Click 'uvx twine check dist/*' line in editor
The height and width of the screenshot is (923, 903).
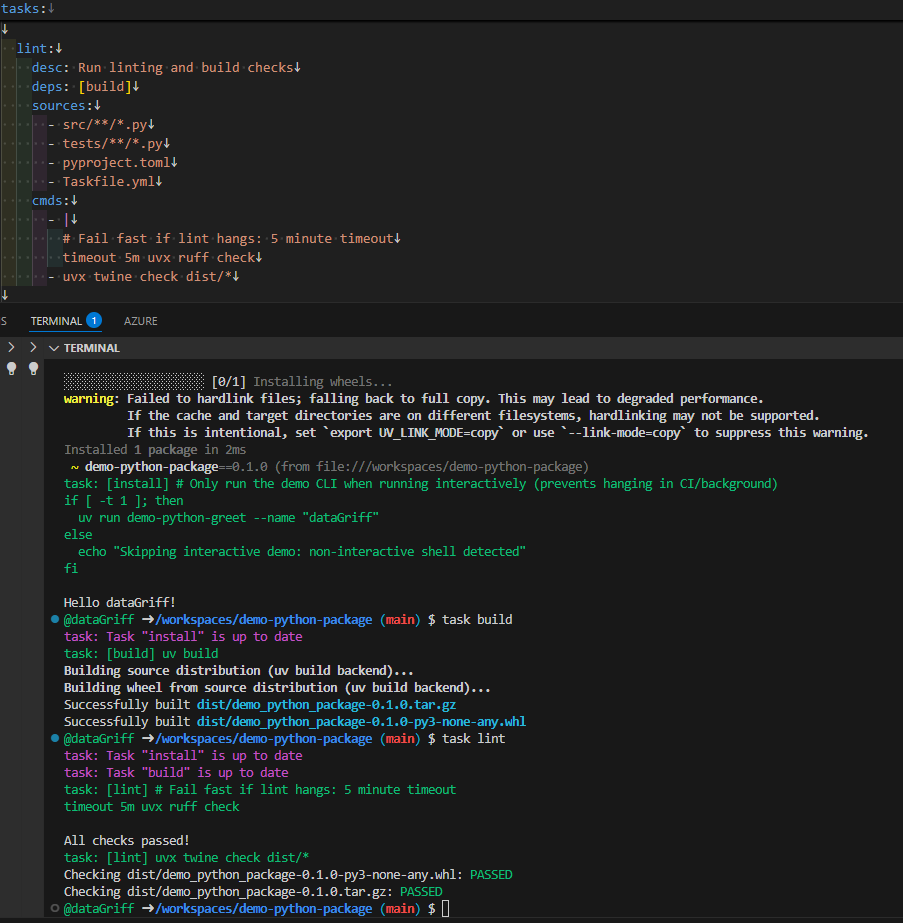(x=147, y=276)
